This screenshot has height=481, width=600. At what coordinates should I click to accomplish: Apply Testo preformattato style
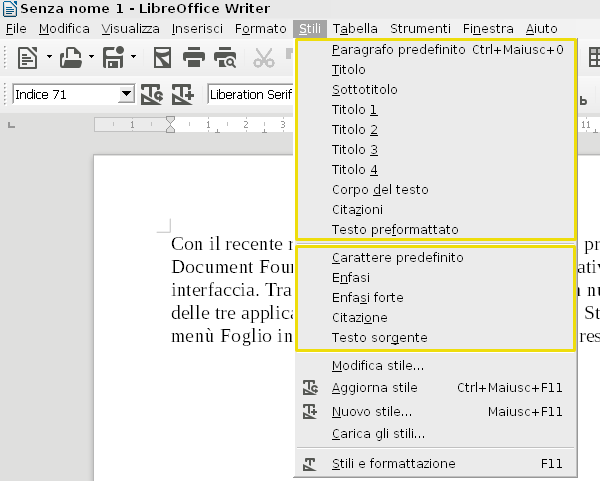click(x=435, y=230)
